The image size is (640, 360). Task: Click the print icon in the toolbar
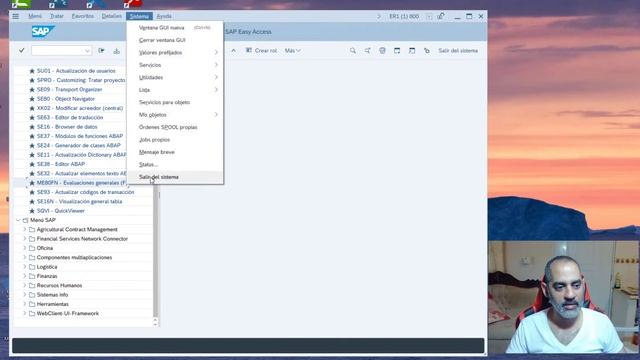[x=382, y=51]
